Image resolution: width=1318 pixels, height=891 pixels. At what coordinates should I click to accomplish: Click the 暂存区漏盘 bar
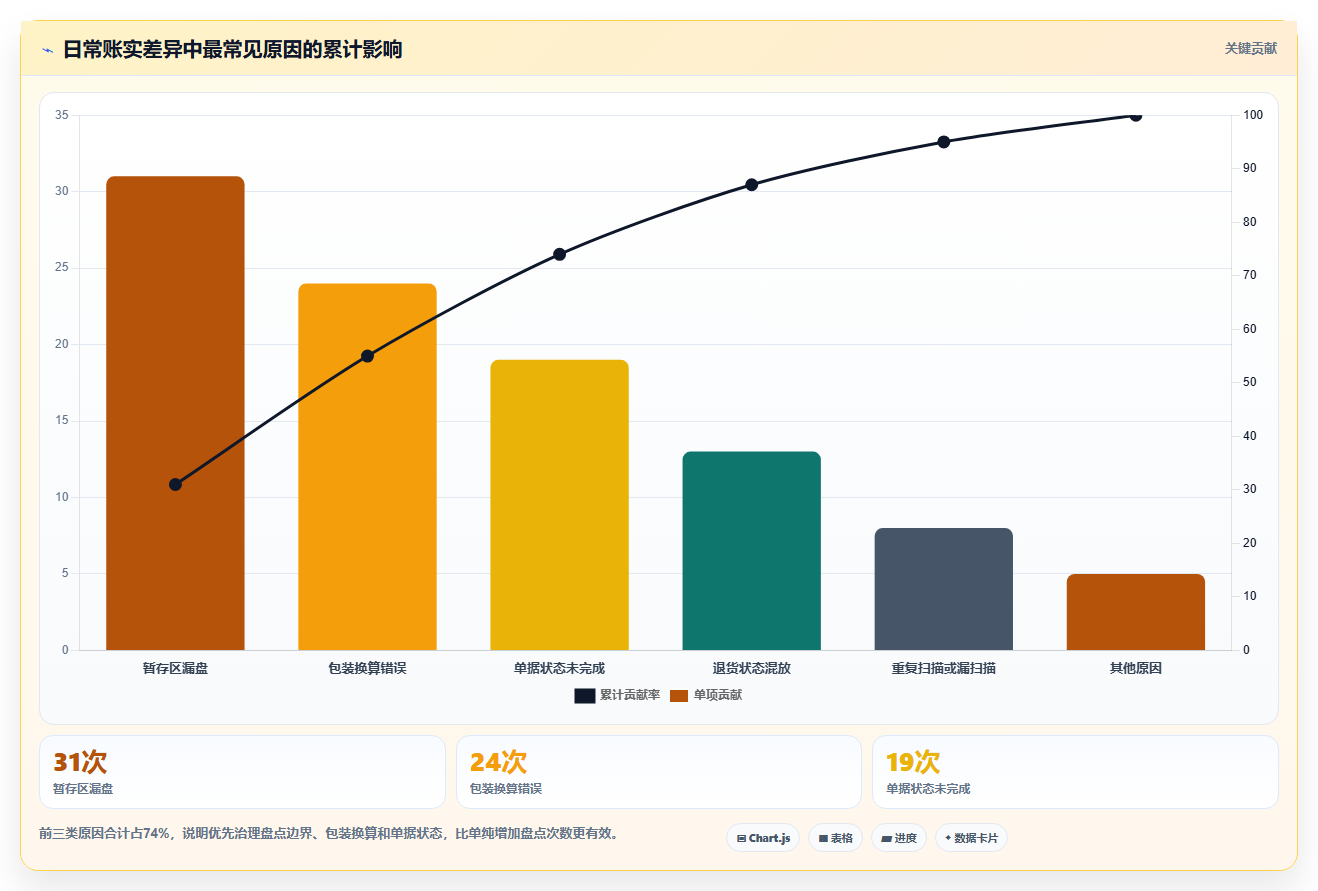pyautogui.click(x=176, y=413)
